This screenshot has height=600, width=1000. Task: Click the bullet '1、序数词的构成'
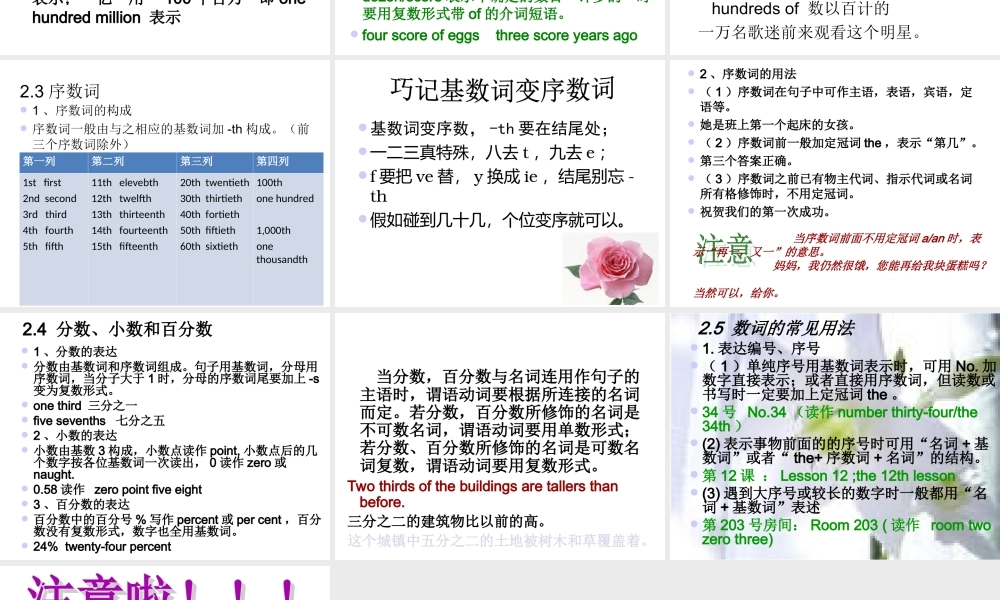pyautogui.click(x=82, y=111)
